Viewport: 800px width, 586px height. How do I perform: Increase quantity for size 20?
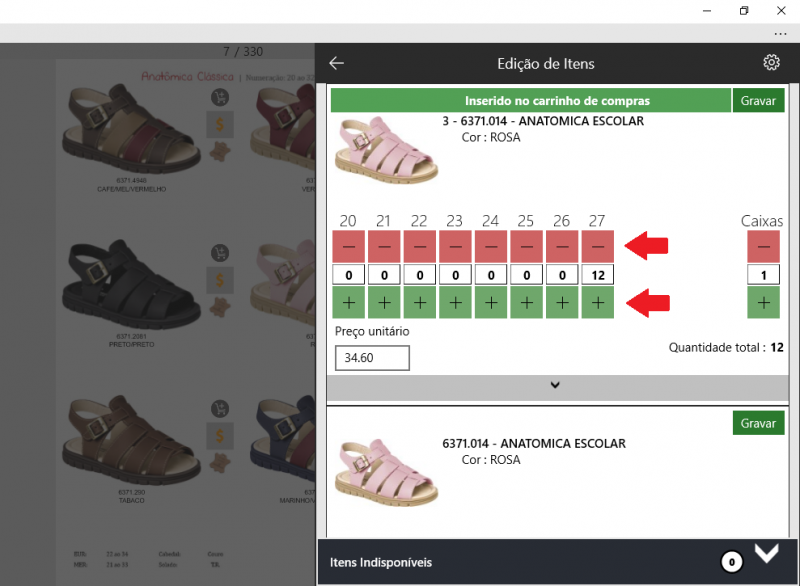click(x=348, y=302)
